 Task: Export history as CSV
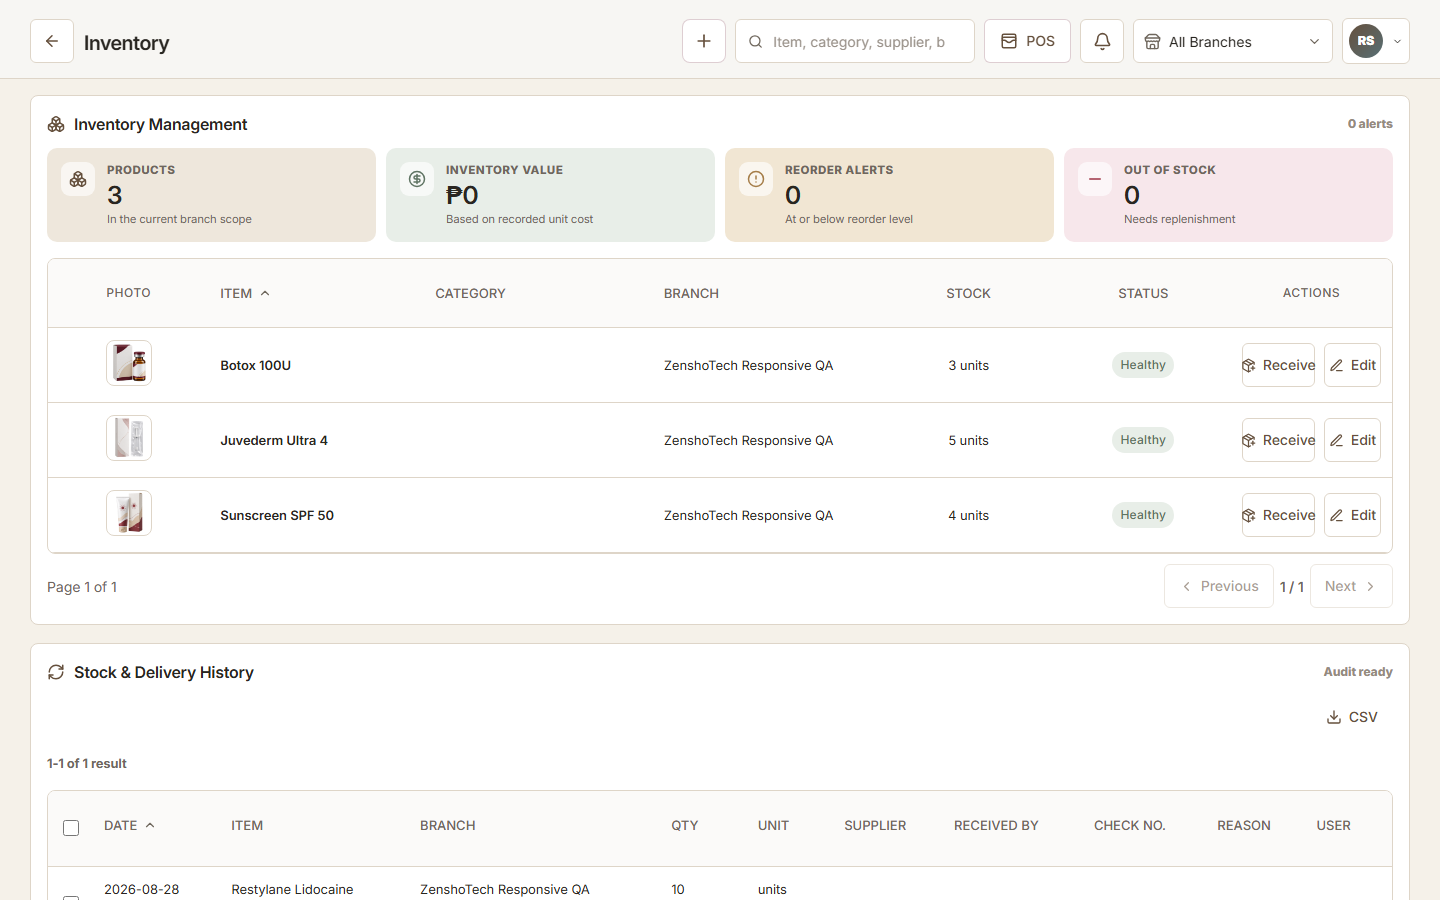point(1352,717)
